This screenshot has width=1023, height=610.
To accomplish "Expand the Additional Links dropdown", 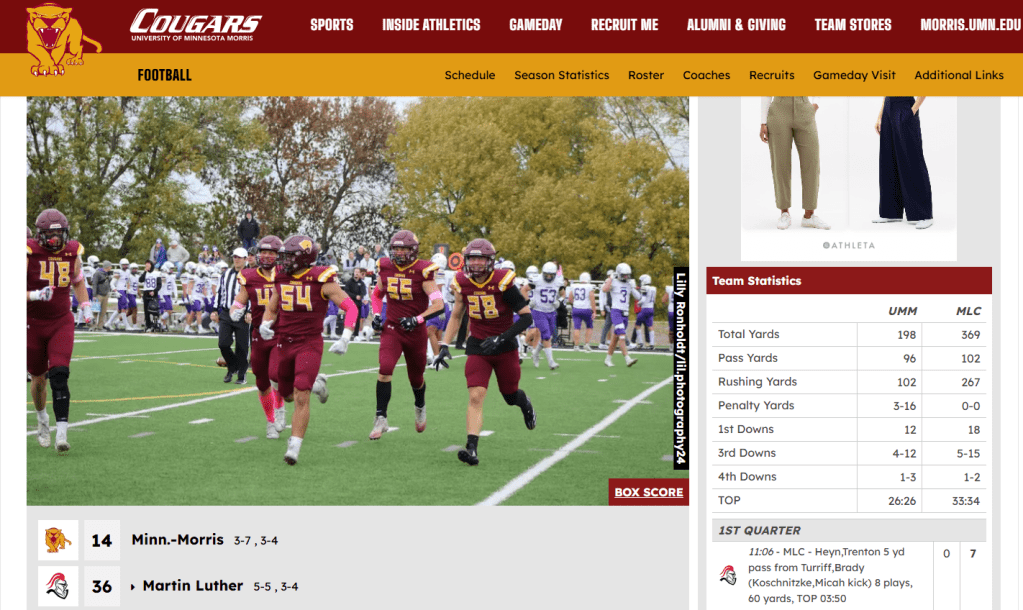I will (958, 75).
